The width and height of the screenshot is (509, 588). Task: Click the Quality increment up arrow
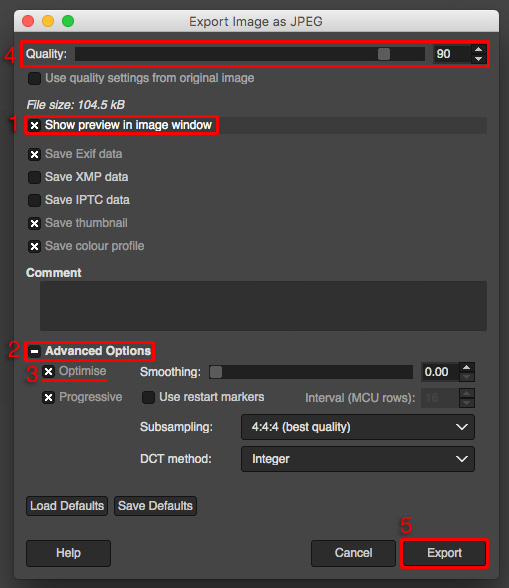(478, 49)
